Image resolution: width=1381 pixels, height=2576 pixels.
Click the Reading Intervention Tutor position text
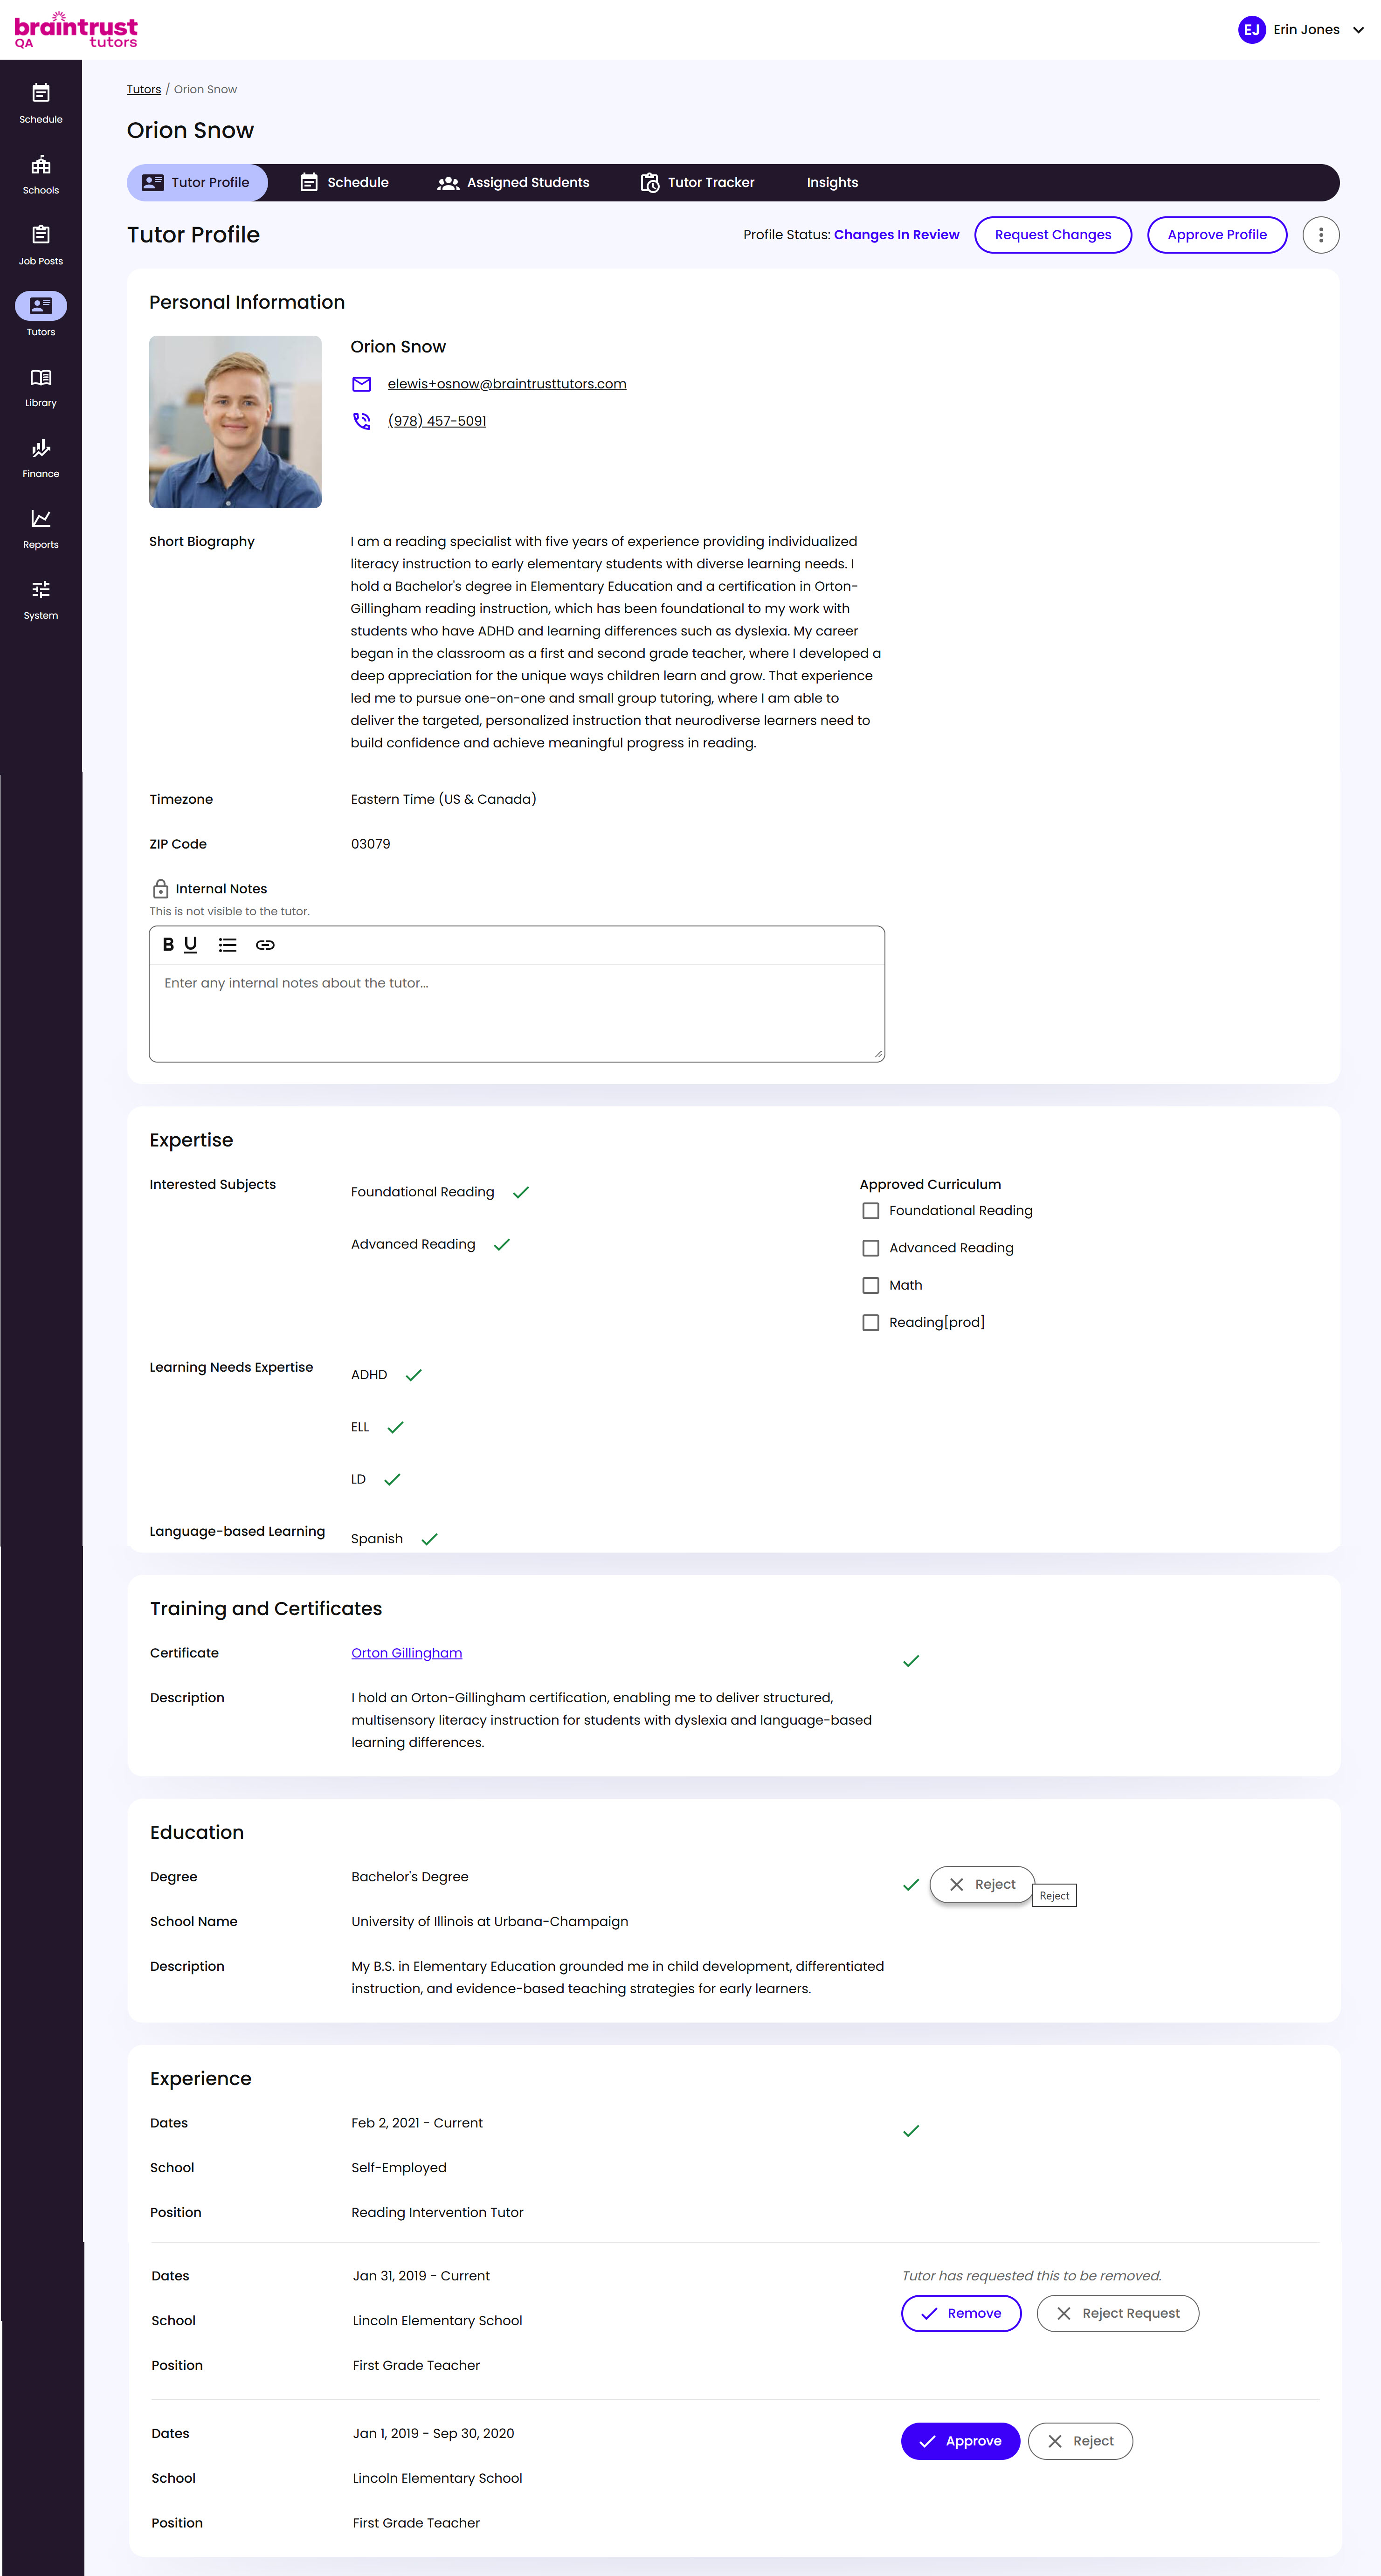point(438,2213)
